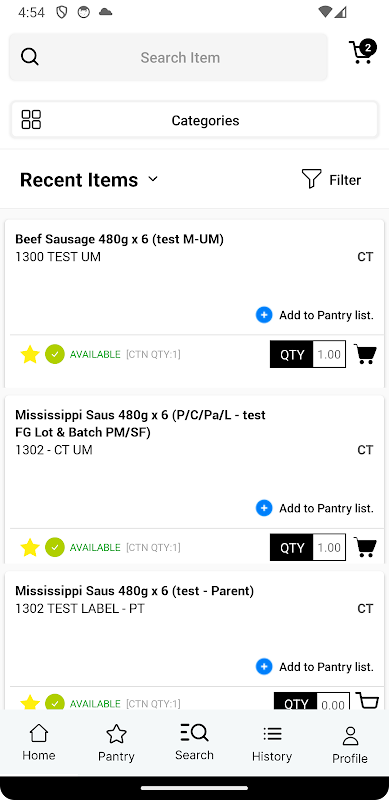Add Mississippi Saus P/C/Pa/L to cart
The width and height of the screenshot is (389, 800).
366,547
